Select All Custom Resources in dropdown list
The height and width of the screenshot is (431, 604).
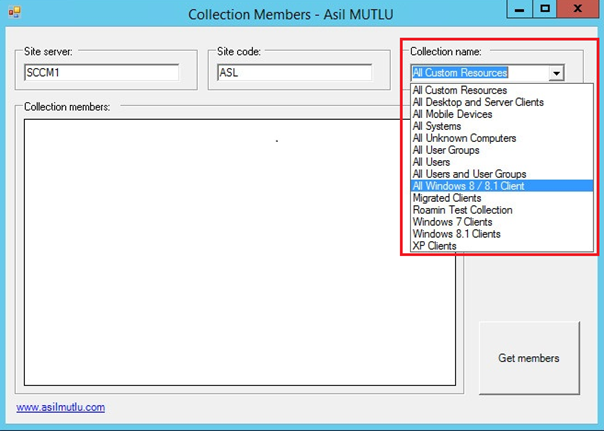(x=502, y=90)
